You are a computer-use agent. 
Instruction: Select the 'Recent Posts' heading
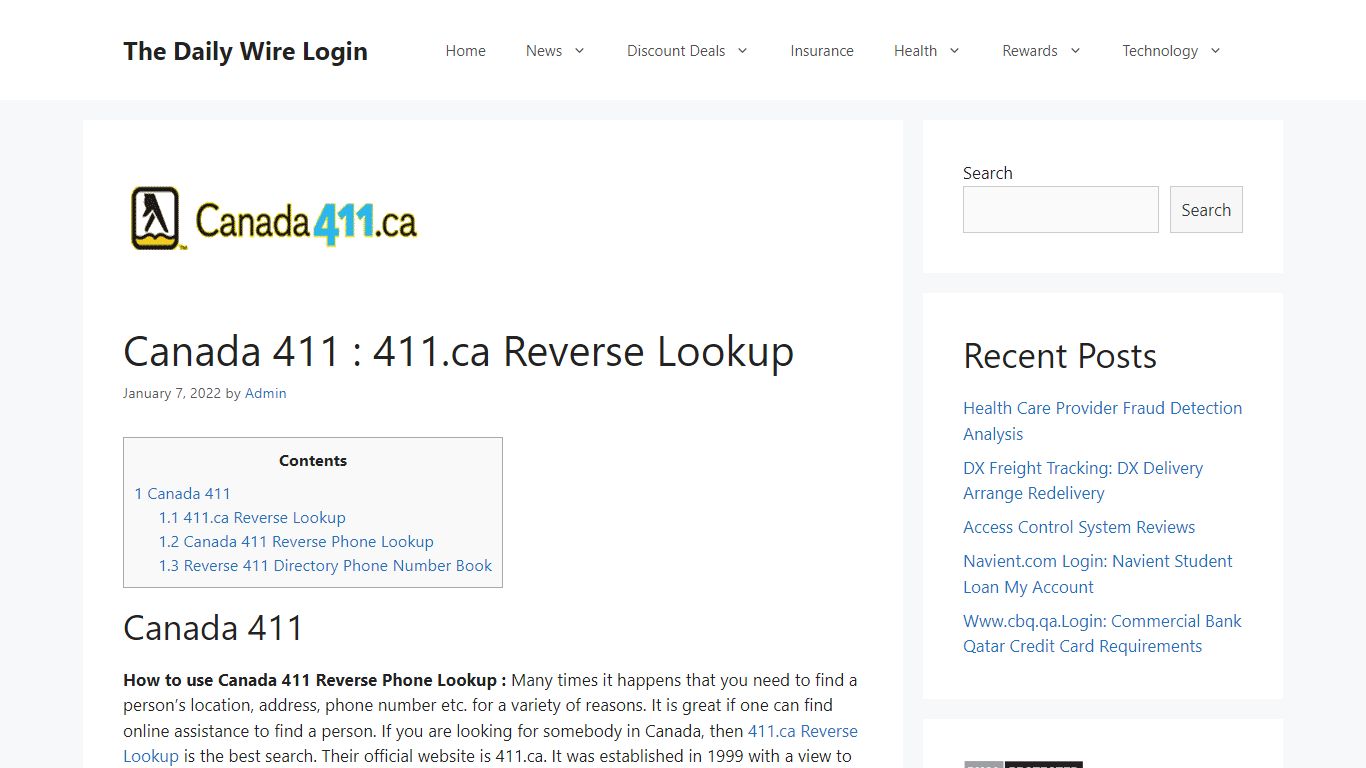pos(1060,356)
